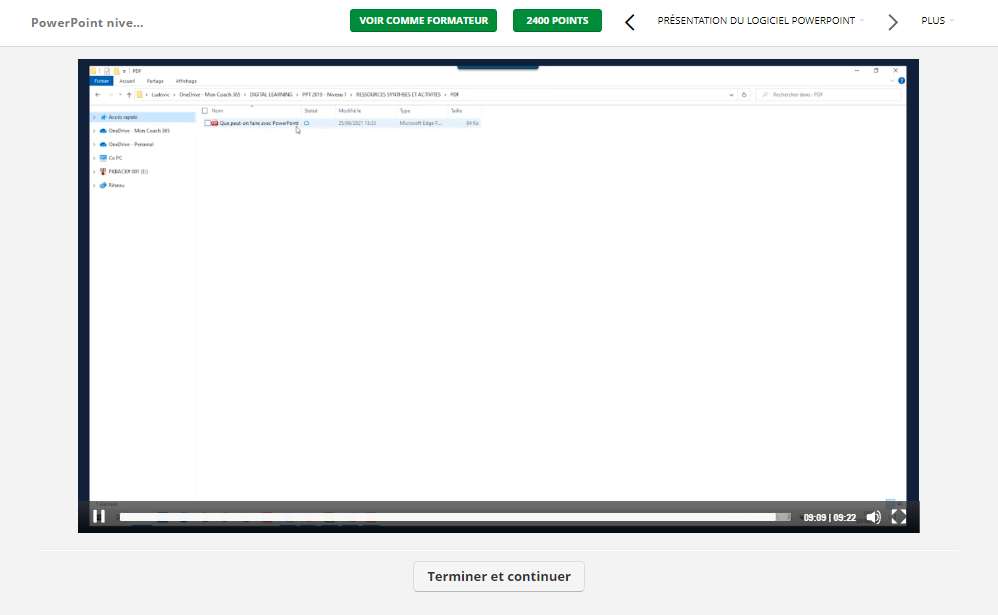998x615 pixels.
Task: Go up one folder level arrow
Action: [129, 94]
